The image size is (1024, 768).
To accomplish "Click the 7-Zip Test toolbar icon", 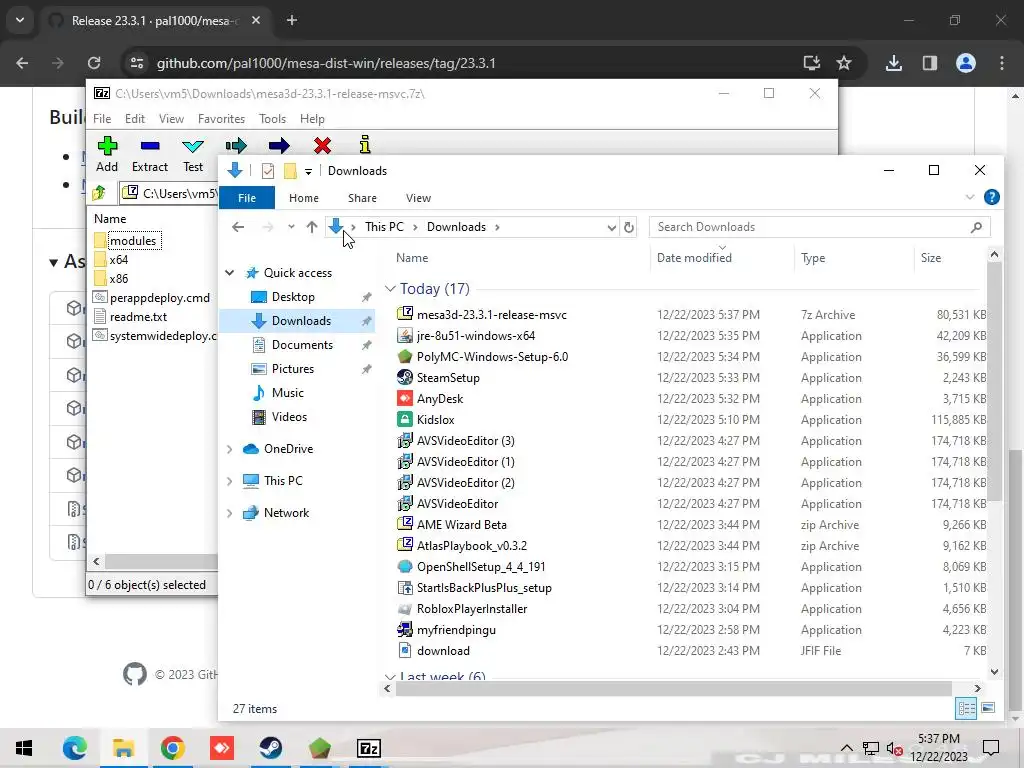I will pyautogui.click(x=193, y=146).
